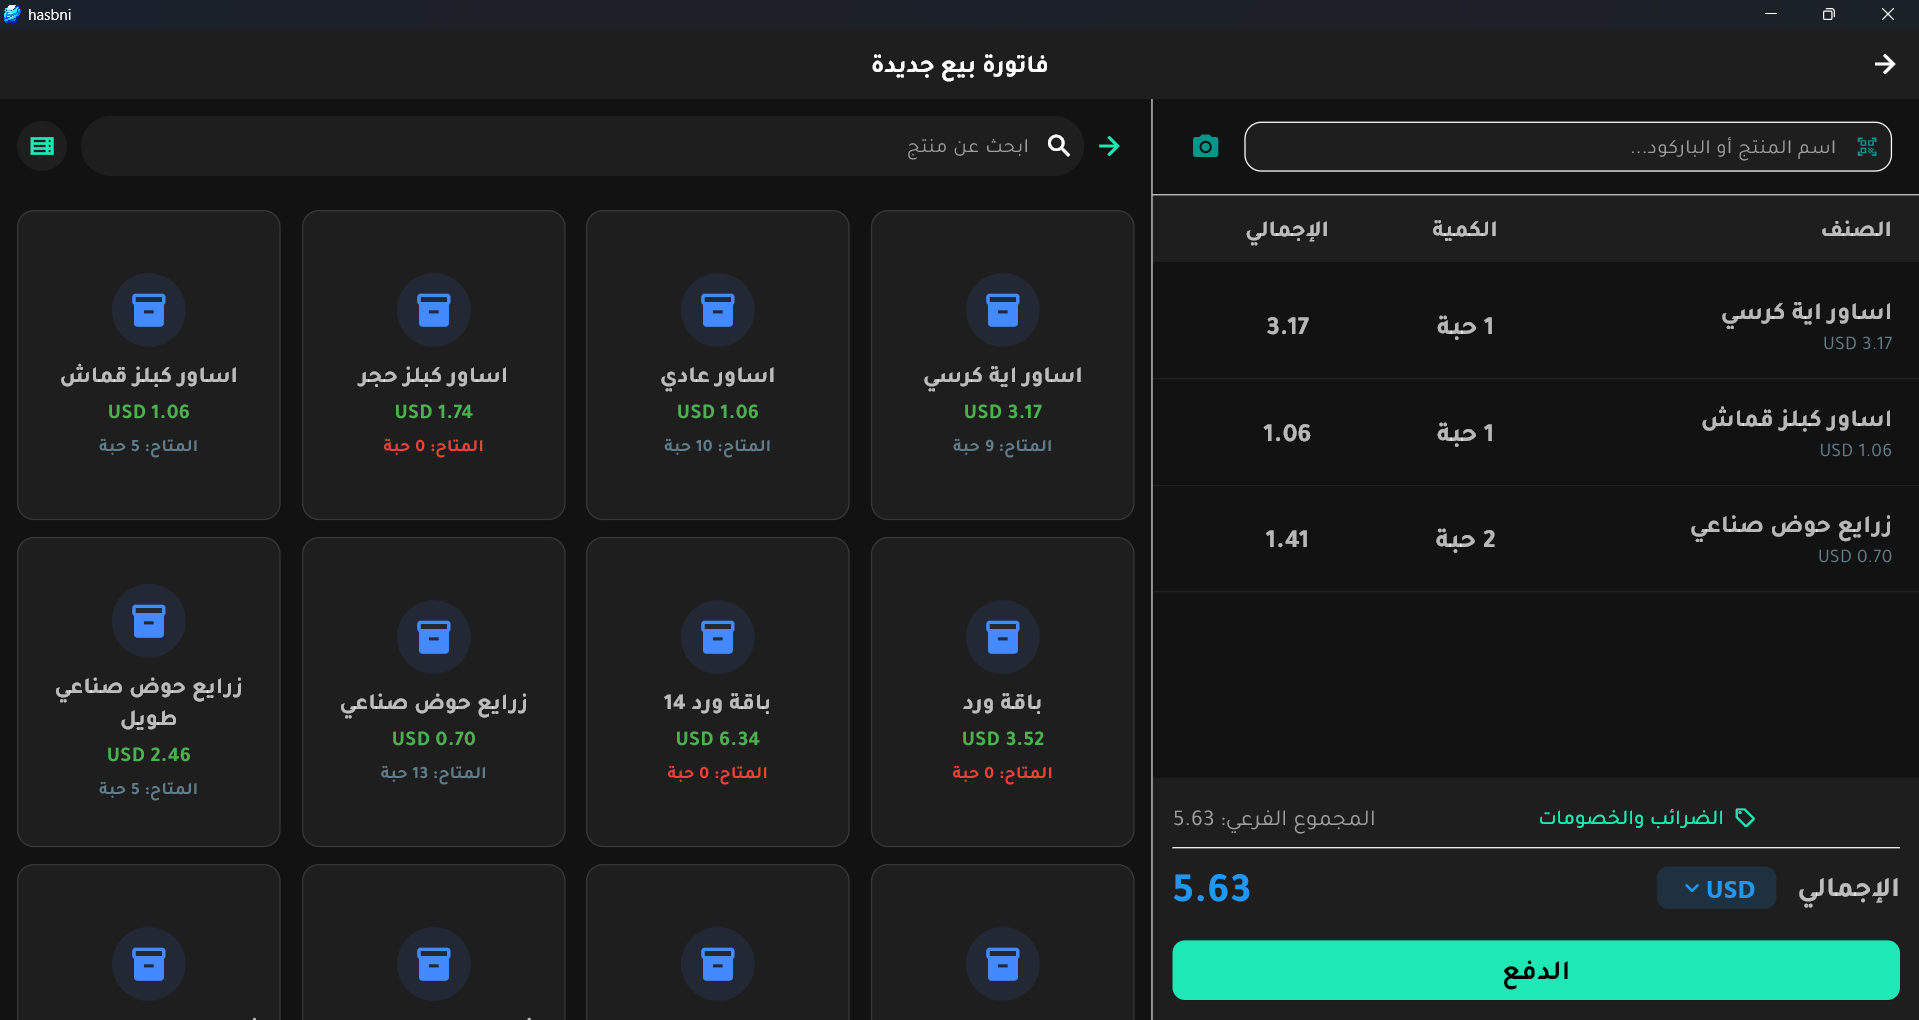
Task: Click the back arrow in the header
Action: [x=1885, y=64]
